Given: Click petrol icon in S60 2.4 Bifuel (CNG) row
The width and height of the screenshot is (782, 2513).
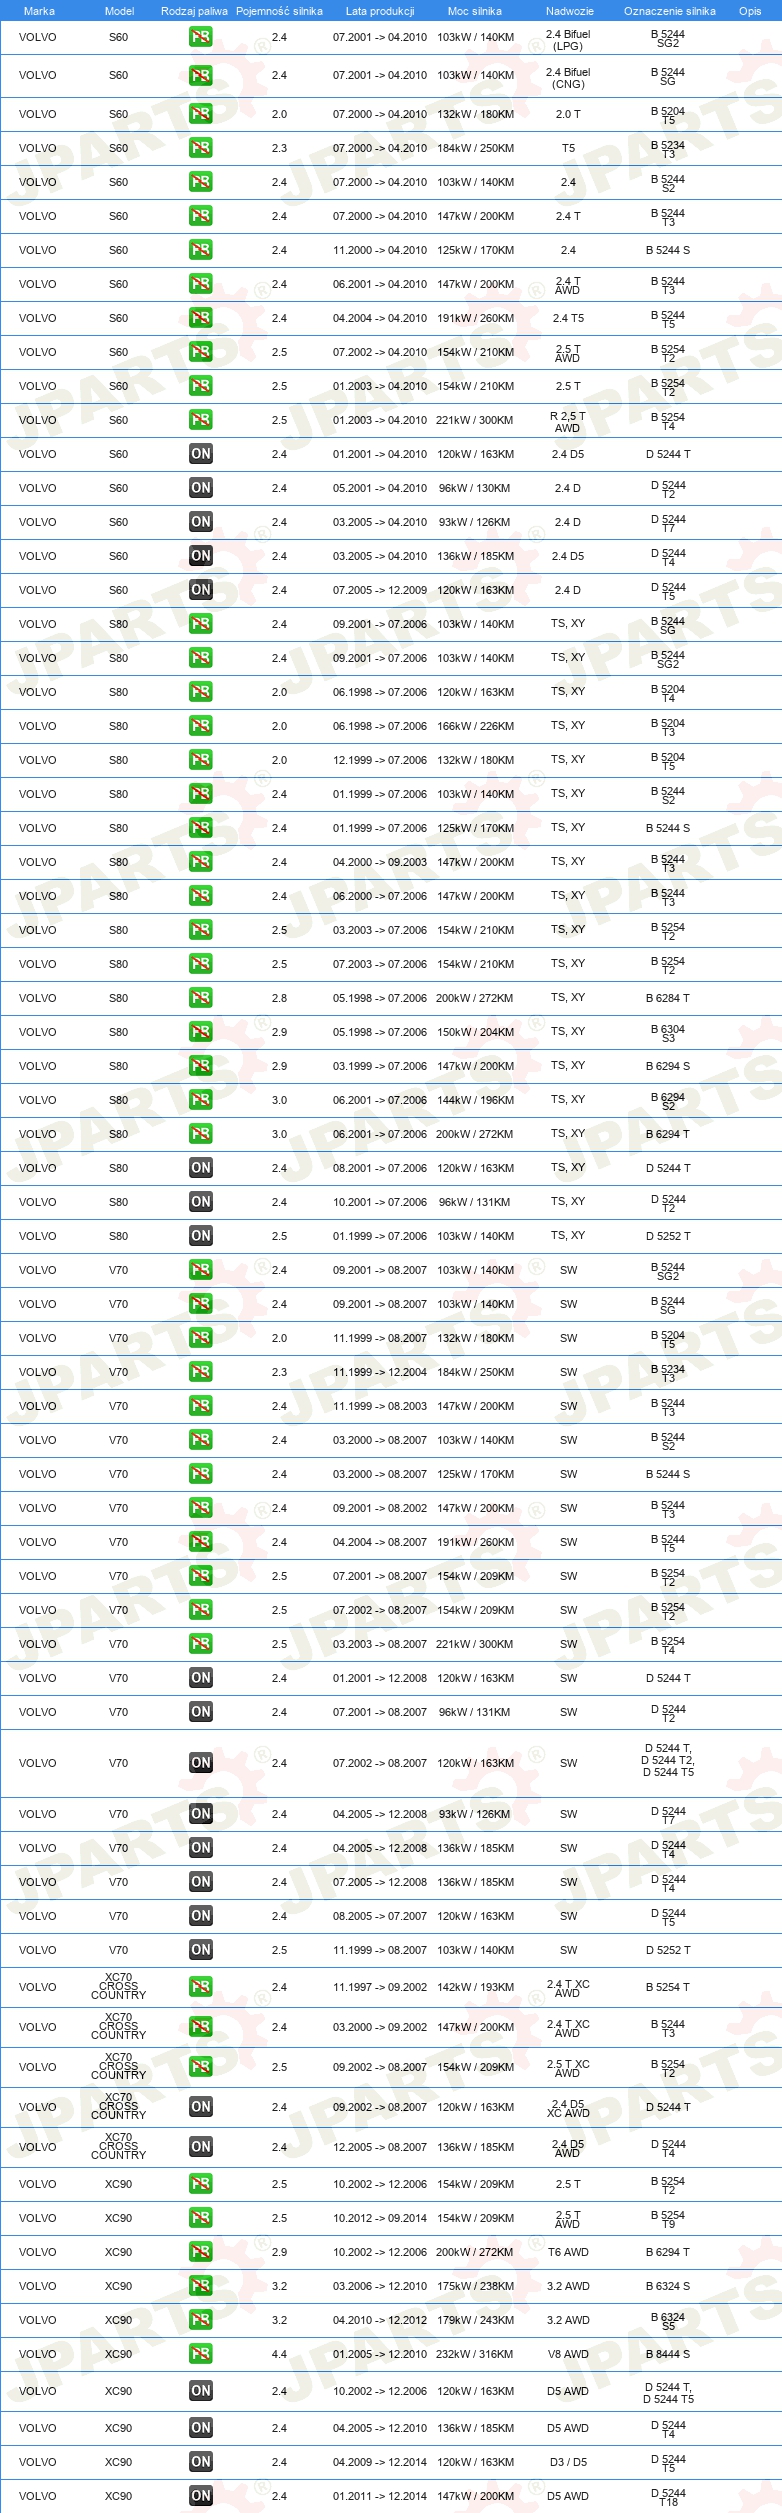Looking at the screenshot, I should 201,75.
